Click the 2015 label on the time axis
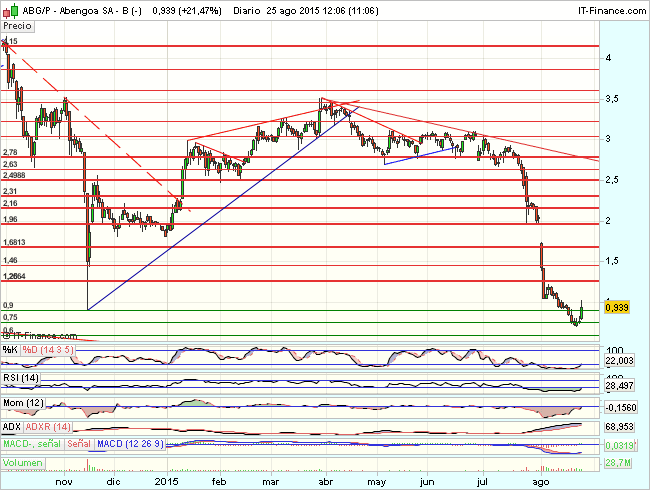 (x=166, y=482)
